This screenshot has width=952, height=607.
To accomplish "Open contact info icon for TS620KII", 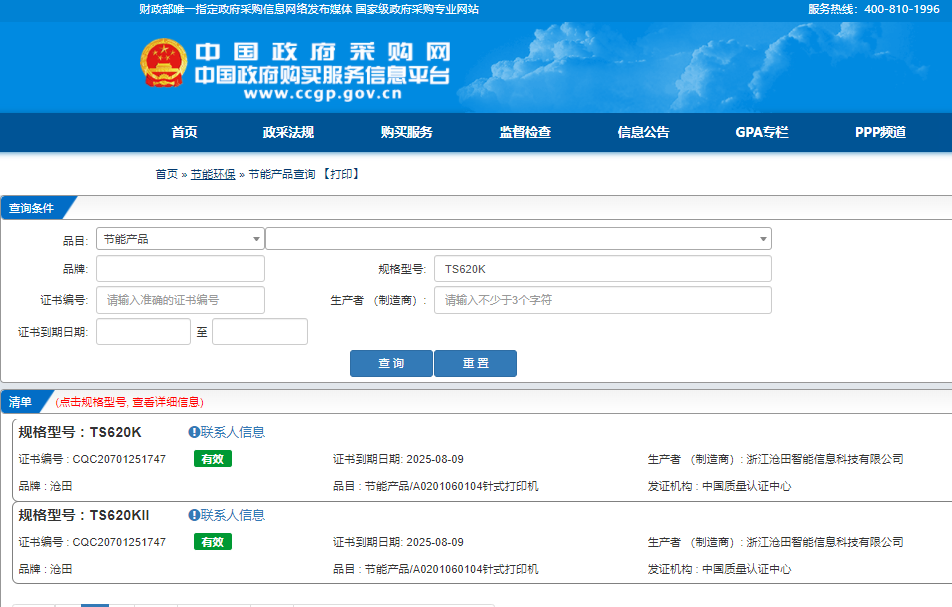I will pos(194,515).
